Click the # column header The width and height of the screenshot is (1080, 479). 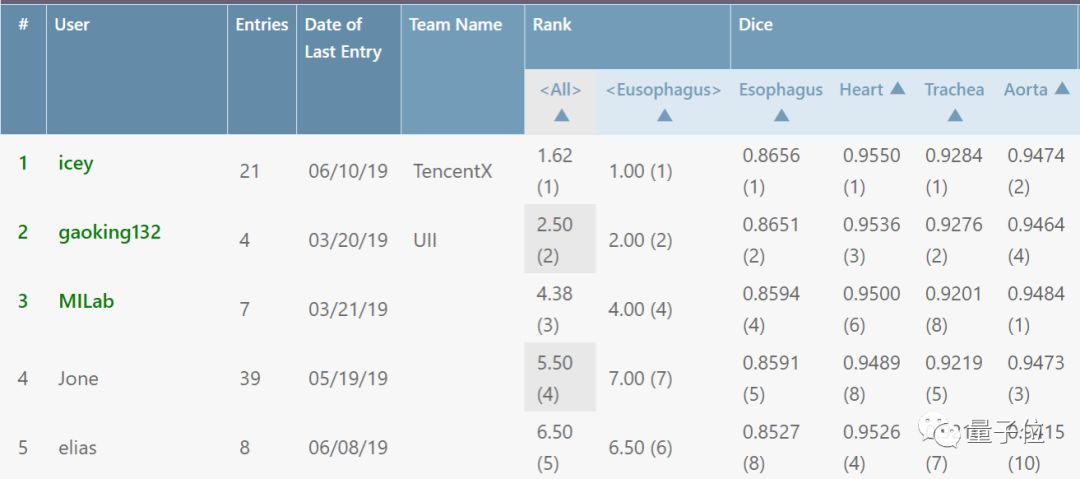tap(23, 25)
